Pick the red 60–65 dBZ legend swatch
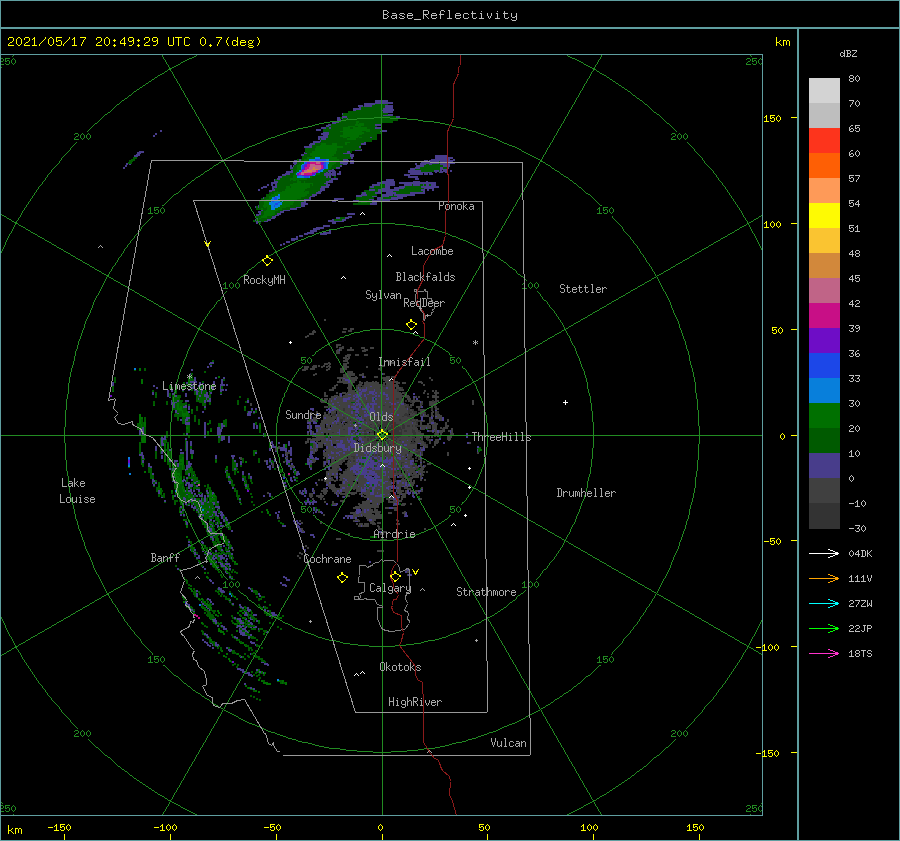The image size is (900, 841). 824,141
